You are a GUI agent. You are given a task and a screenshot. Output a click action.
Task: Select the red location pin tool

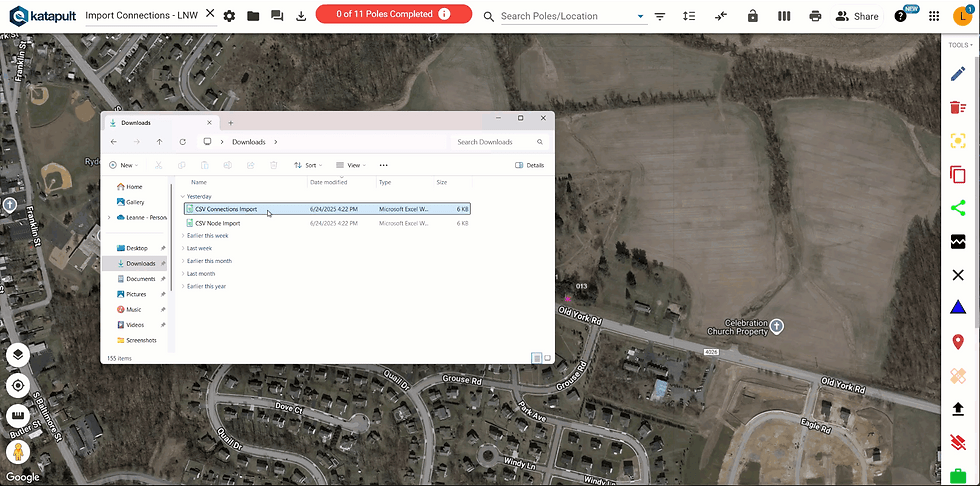click(958, 342)
